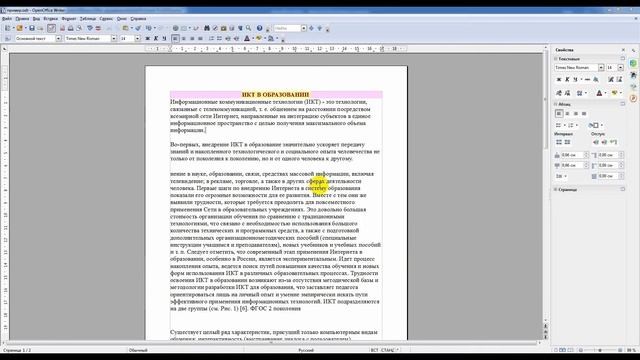Toggle Bold in the formatting toolbar

click(x=147, y=38)
